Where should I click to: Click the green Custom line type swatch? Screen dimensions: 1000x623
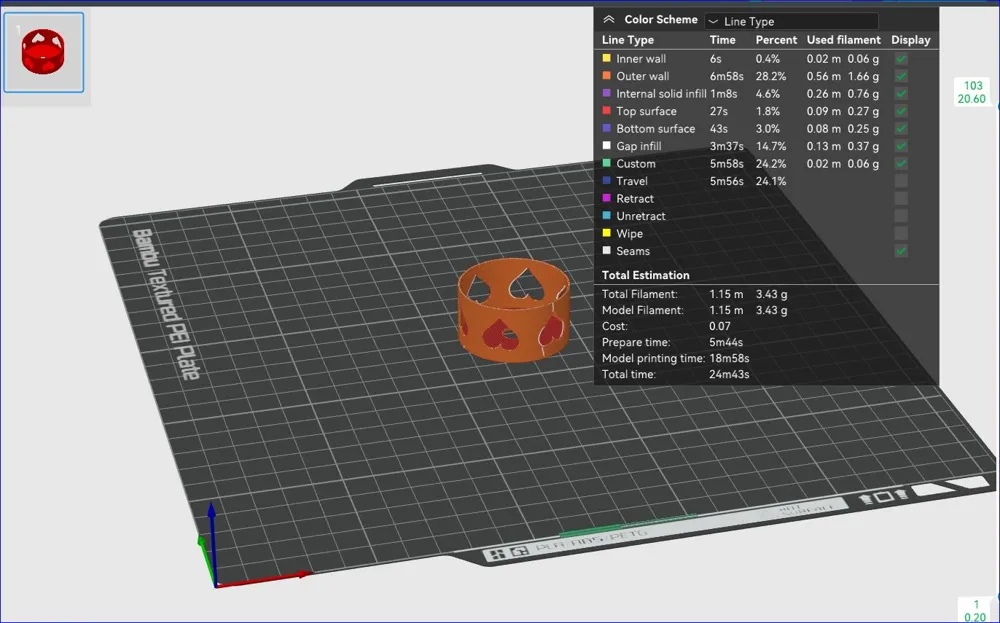[x=607, y=163]
